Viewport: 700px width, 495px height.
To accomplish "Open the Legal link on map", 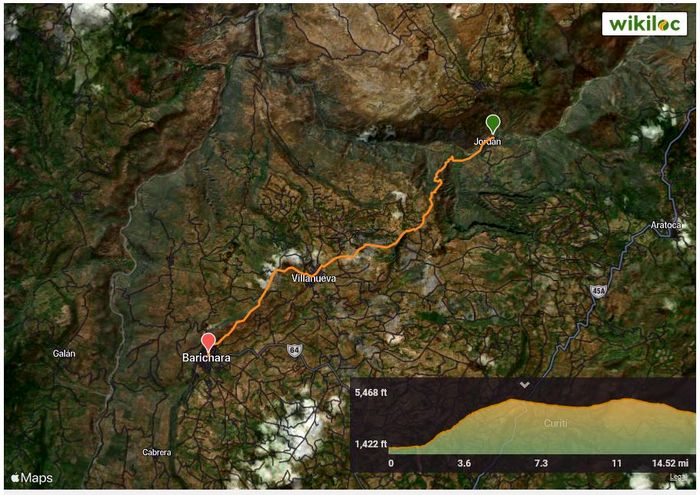I will click(x=678, y=477).
